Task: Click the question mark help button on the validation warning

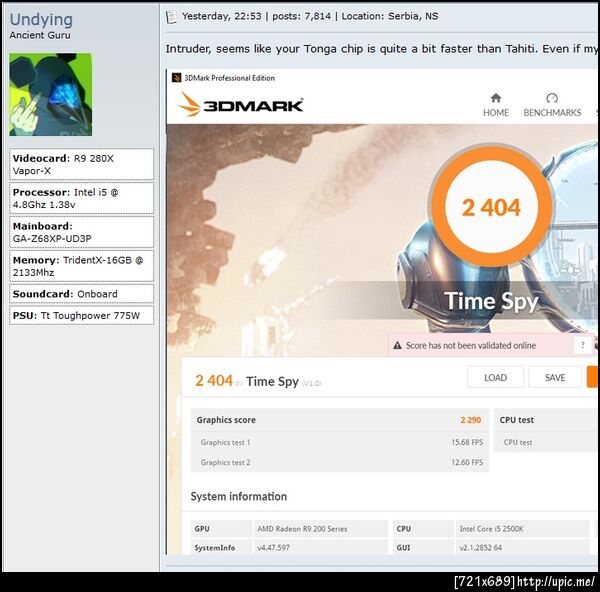Action: 583,345
